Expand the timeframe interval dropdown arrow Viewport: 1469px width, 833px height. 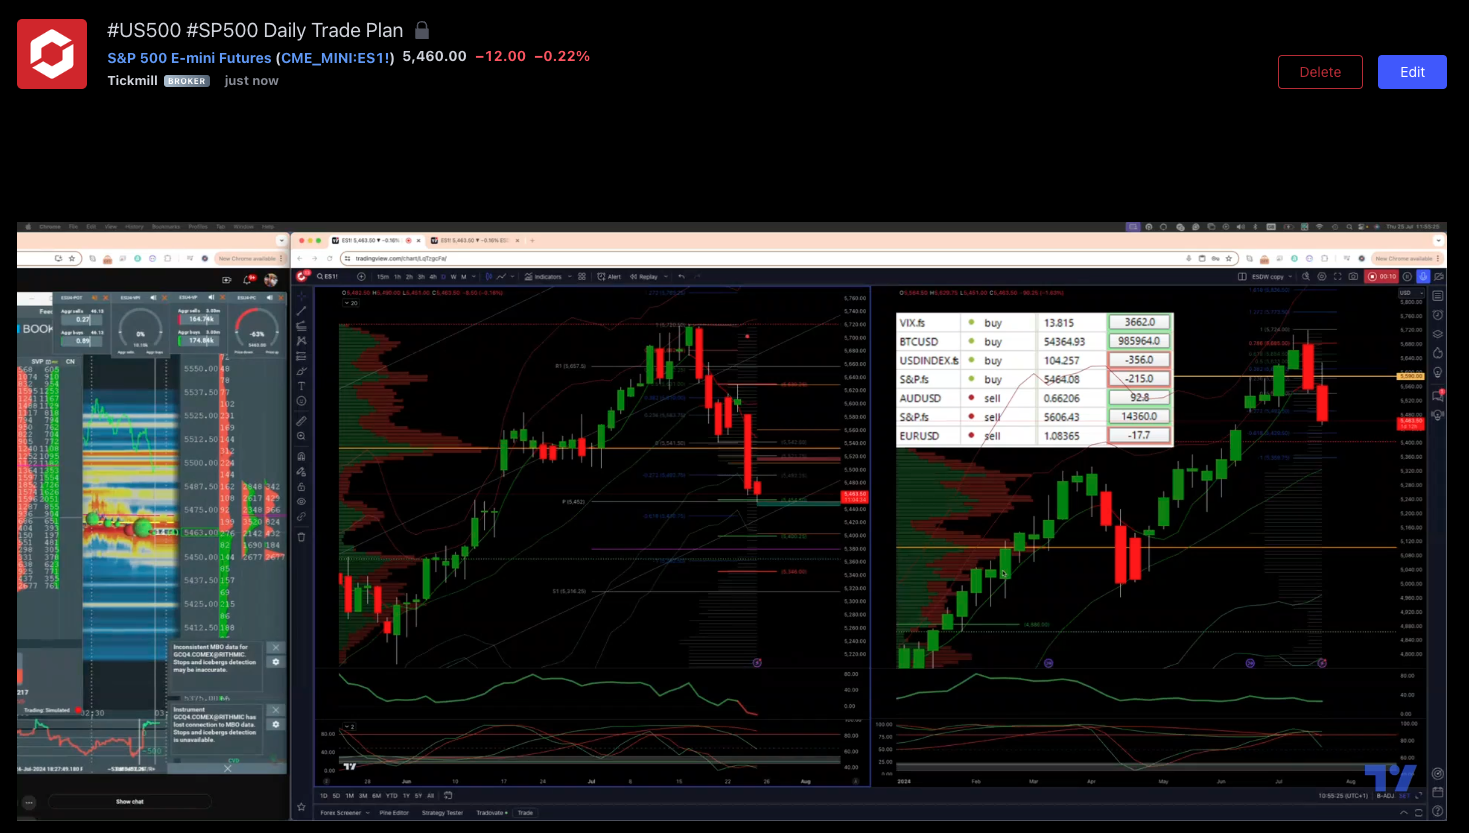pos(474,277)
